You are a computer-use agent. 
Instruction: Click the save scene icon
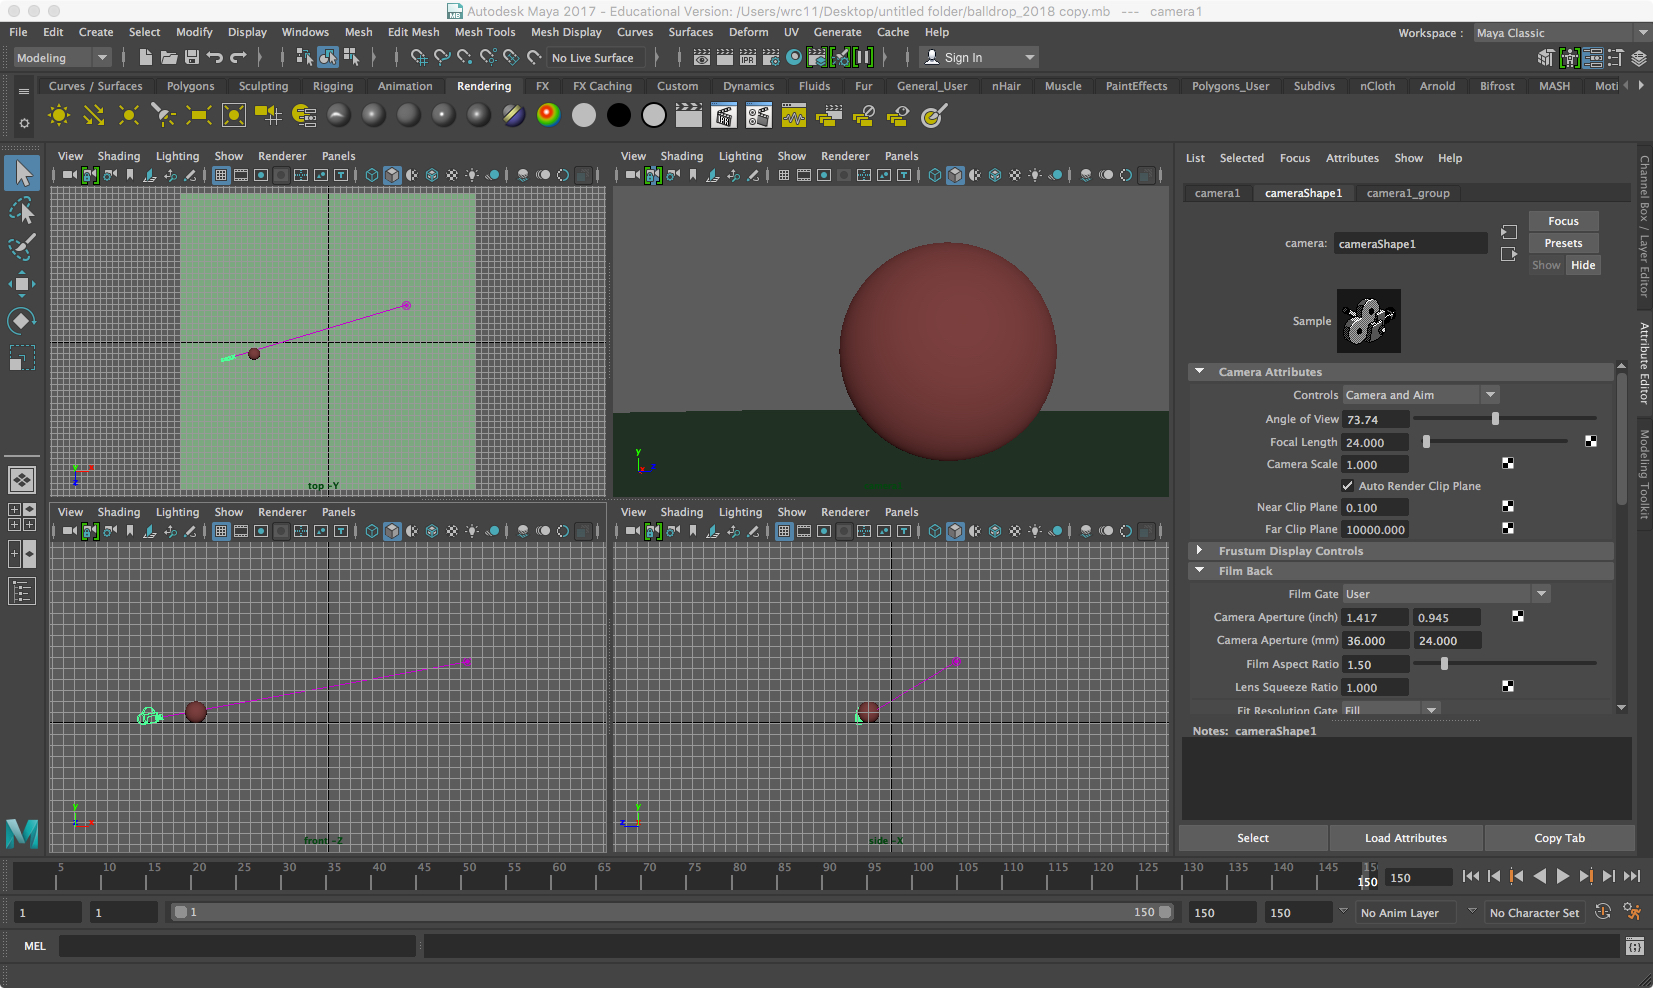[192, 58]
